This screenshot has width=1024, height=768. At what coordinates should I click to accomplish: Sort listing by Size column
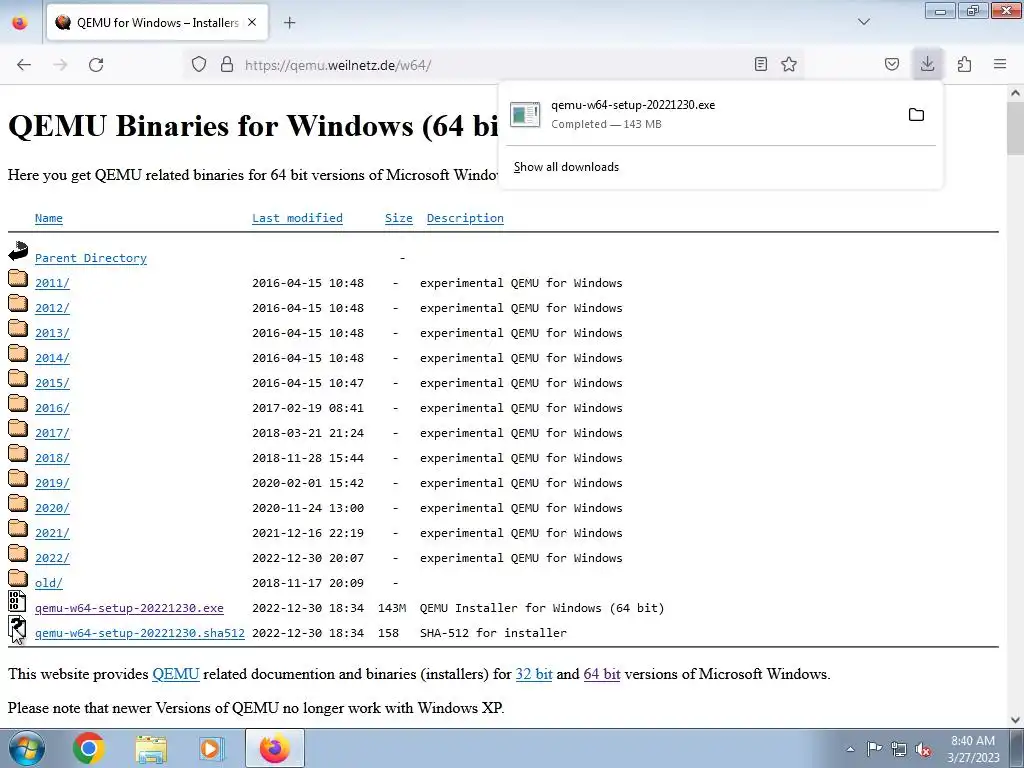click(x=398, y=218)
